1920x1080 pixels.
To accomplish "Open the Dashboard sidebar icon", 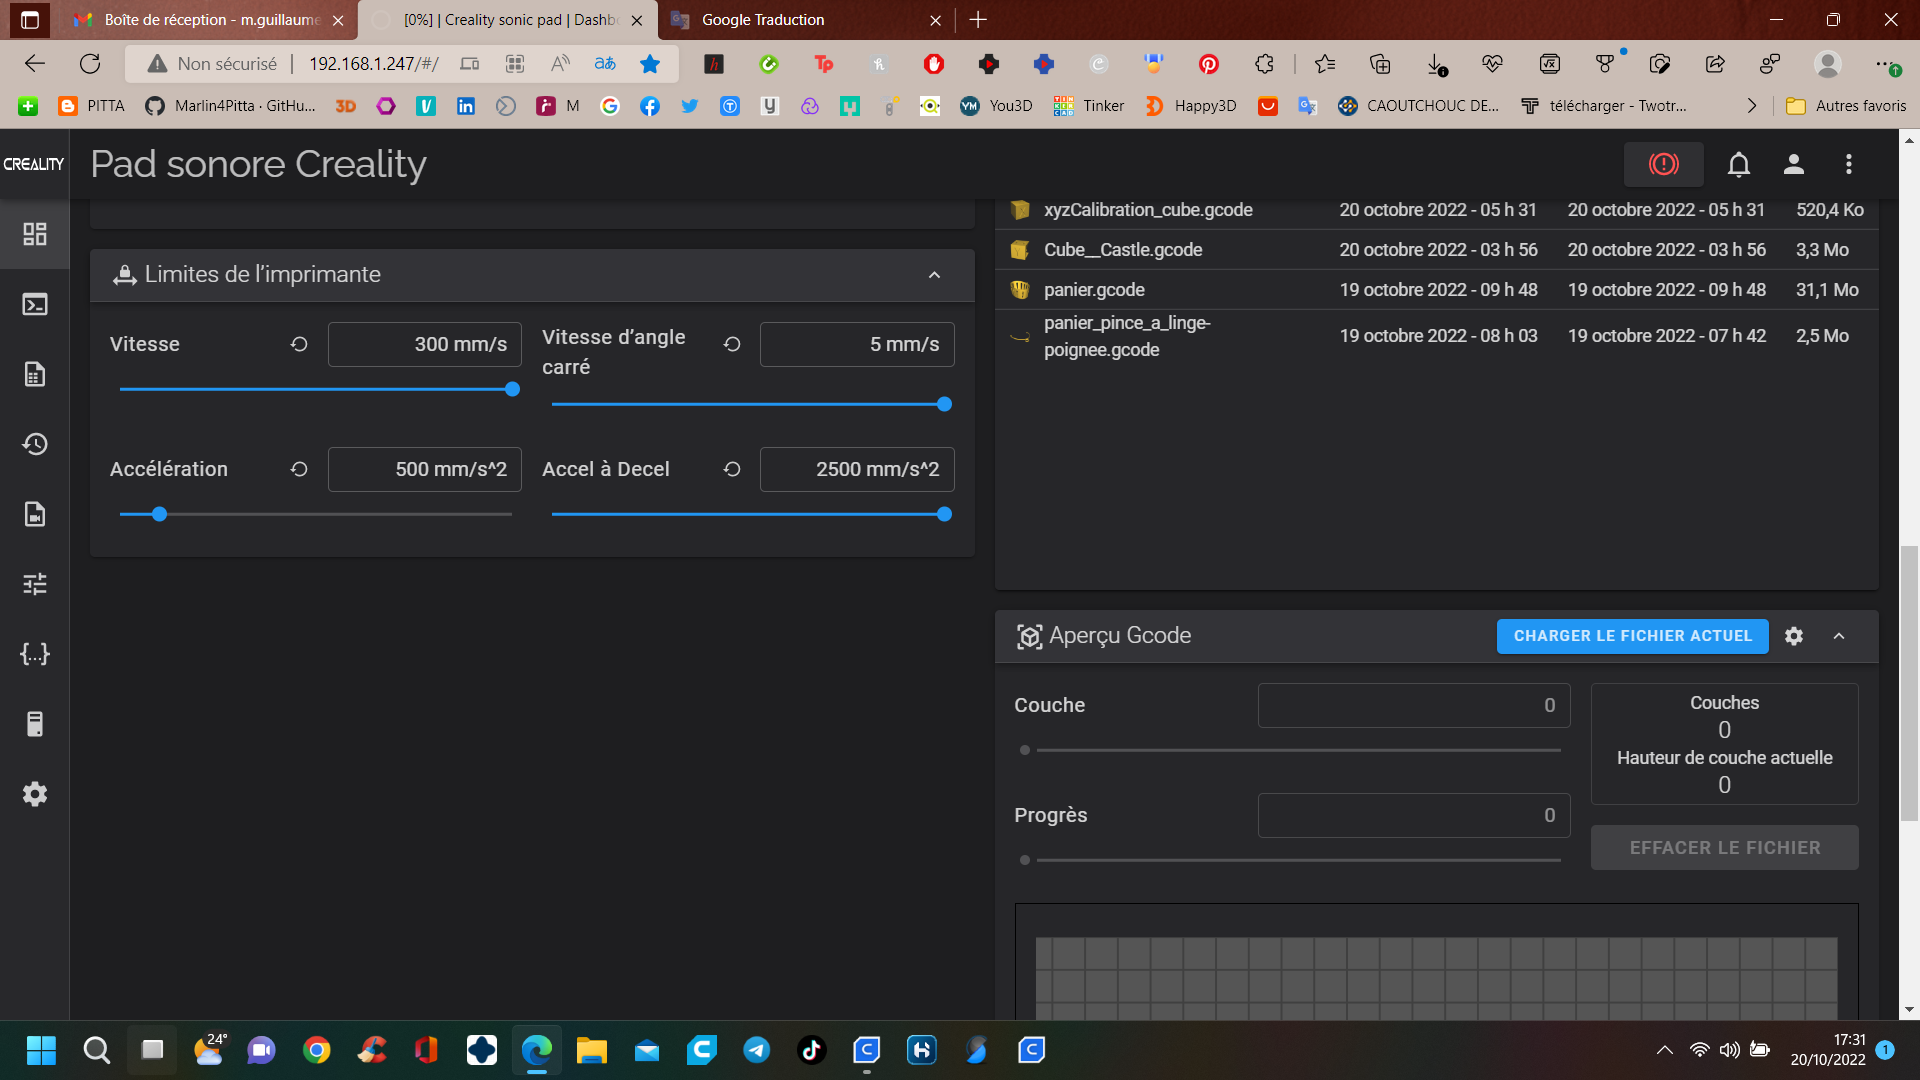I will [x=35, y=234].
